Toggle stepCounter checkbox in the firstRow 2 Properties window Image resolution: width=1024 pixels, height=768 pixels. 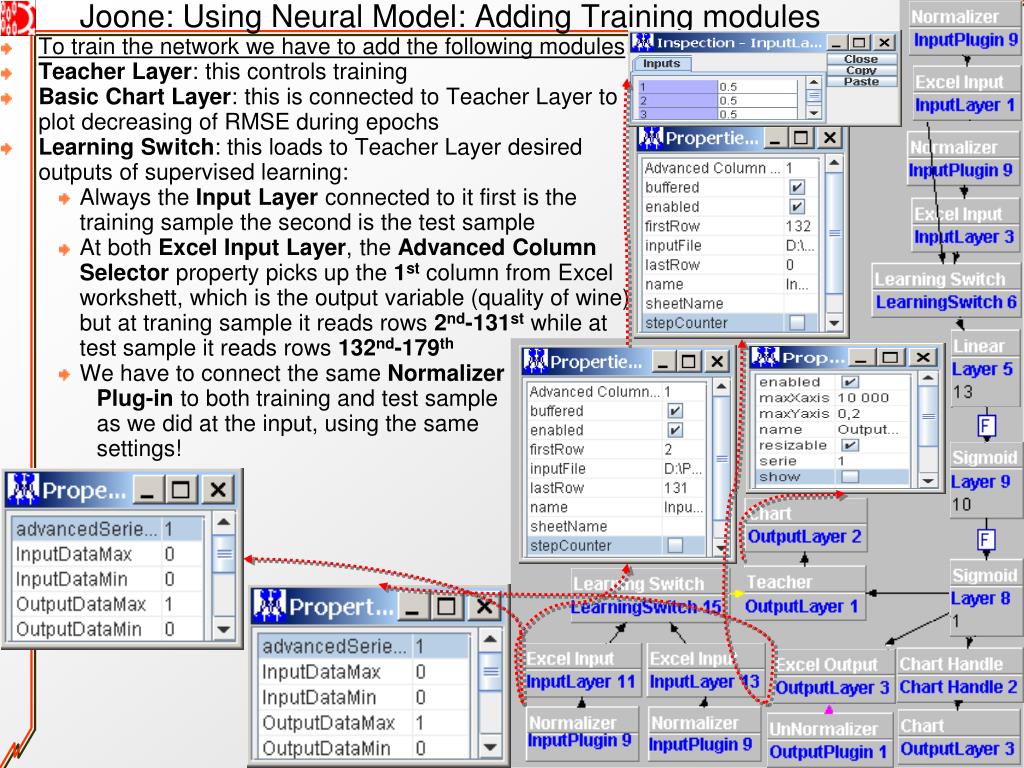click(675, 545)
